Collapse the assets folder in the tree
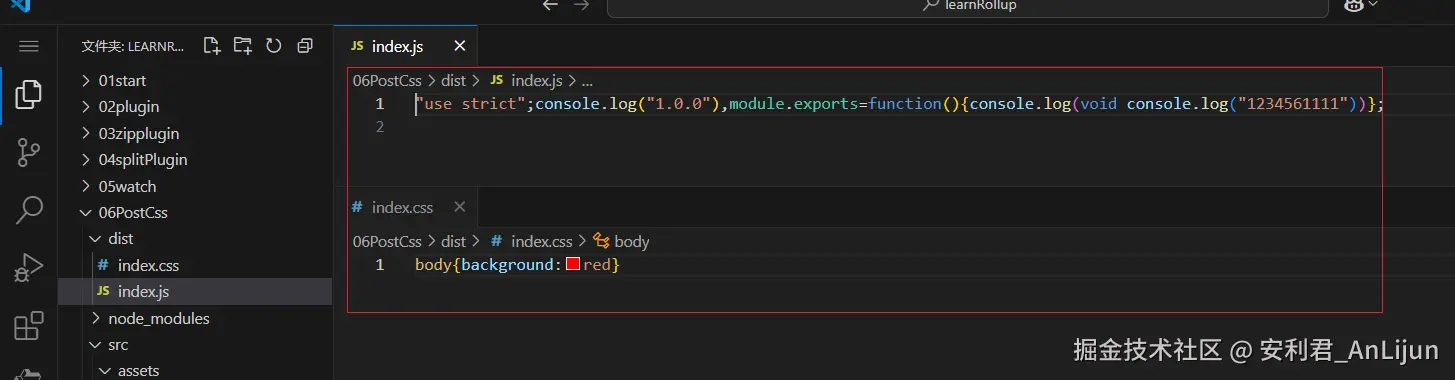Viewport: 1455px width, 380px height. point(138,371)
